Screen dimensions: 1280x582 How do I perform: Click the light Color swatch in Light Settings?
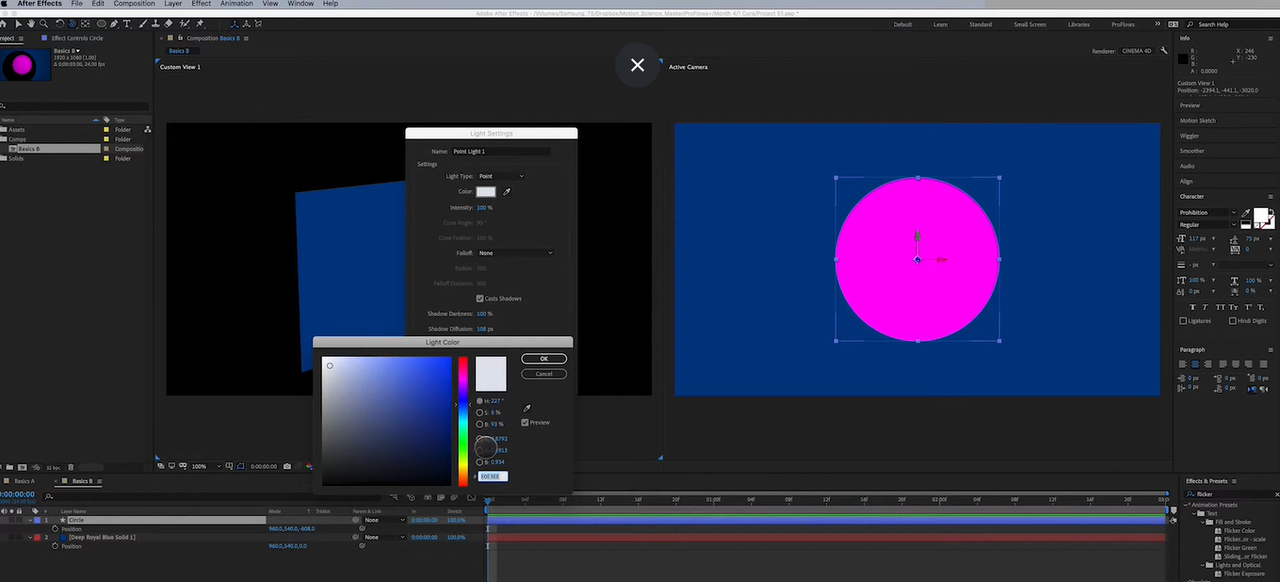pos(486,191)
